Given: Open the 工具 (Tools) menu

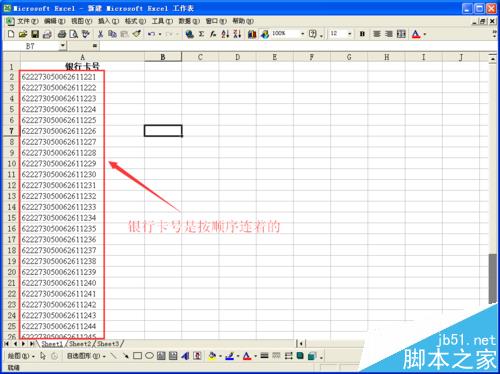Looking at the screenshot, I should pyautogui.click(x=162, y=21).
